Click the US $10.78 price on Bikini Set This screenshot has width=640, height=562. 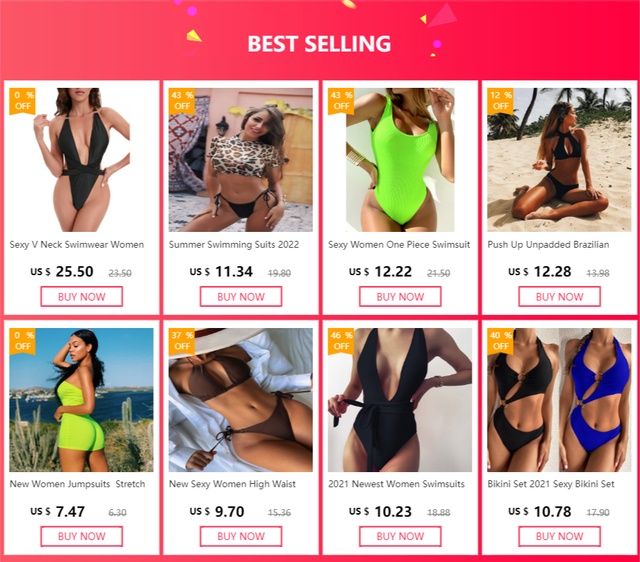pos(540,511)
